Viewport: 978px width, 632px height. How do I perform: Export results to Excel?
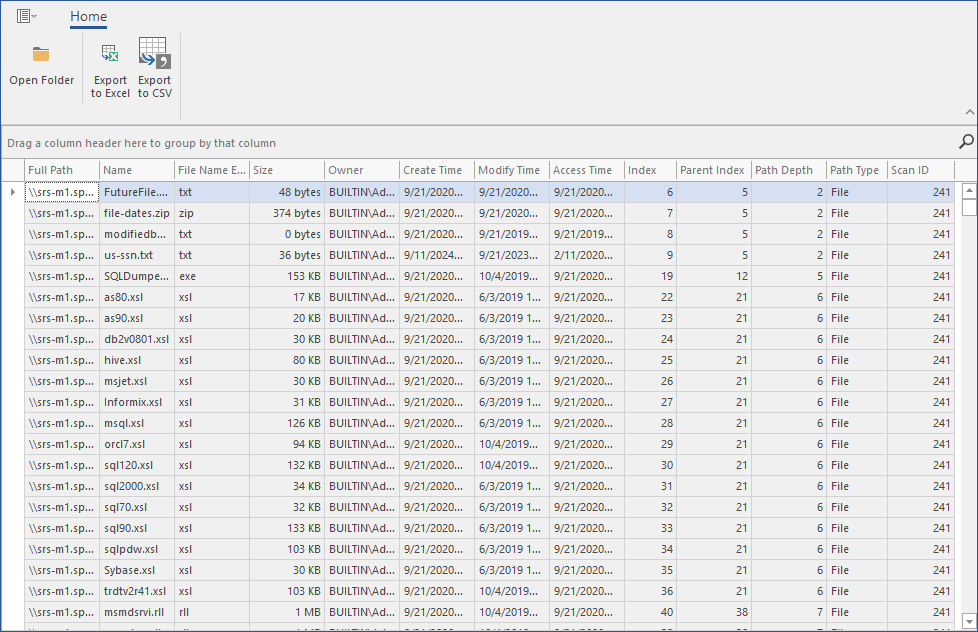coord(110,69)
